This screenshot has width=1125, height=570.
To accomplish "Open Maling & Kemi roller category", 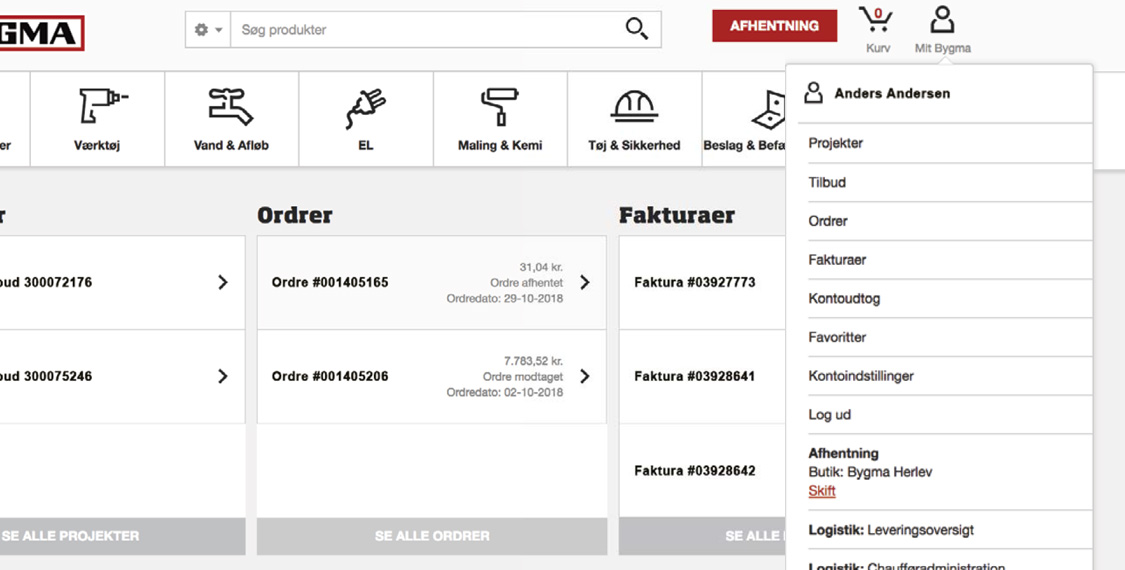I will point(499,118).
